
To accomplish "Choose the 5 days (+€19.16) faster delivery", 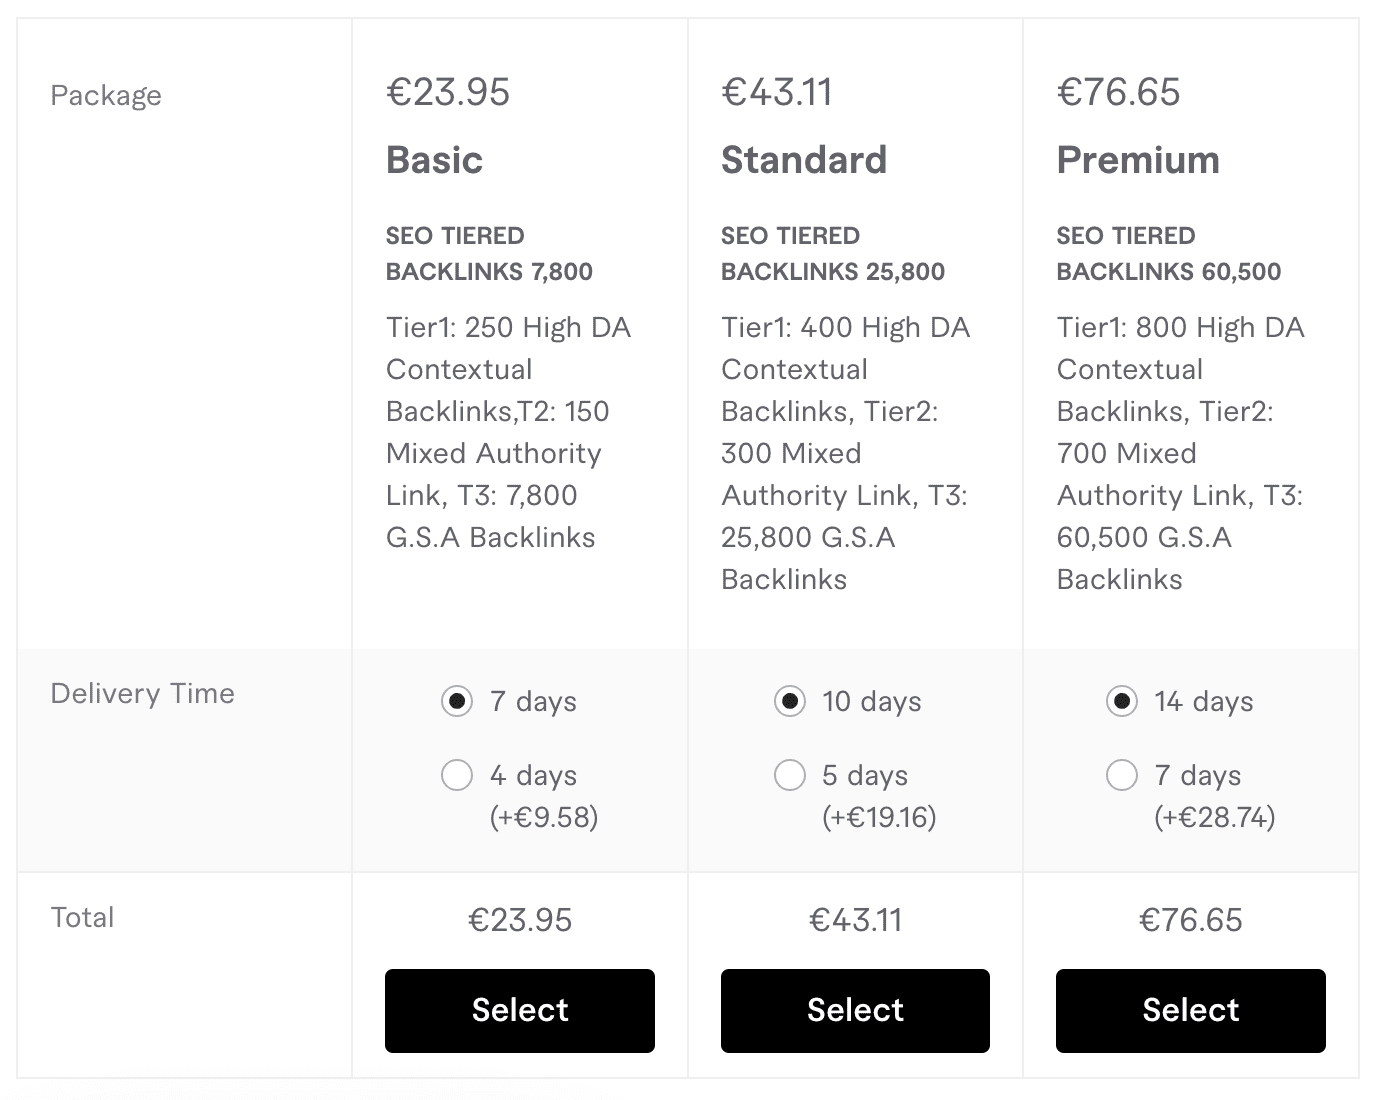I will pos(791,775).
